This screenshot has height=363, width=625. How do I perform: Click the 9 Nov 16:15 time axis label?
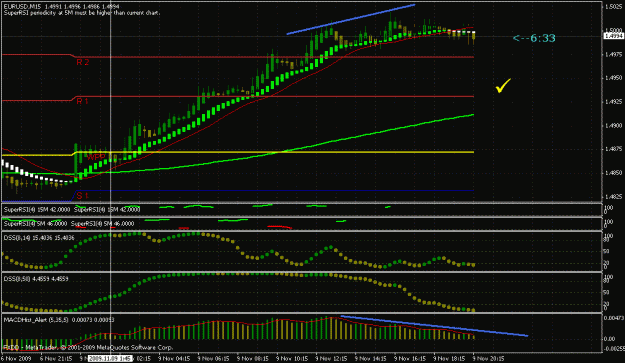[410, 359]
